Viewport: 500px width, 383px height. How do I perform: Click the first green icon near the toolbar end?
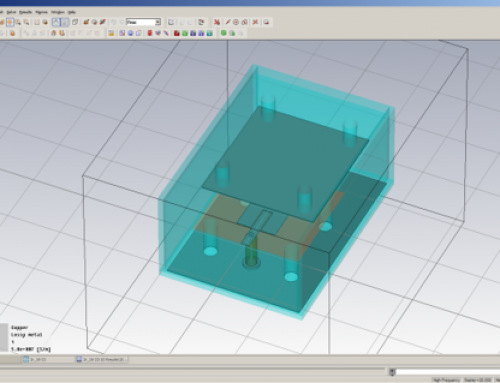pyautogui.click(x=224, y=33)
